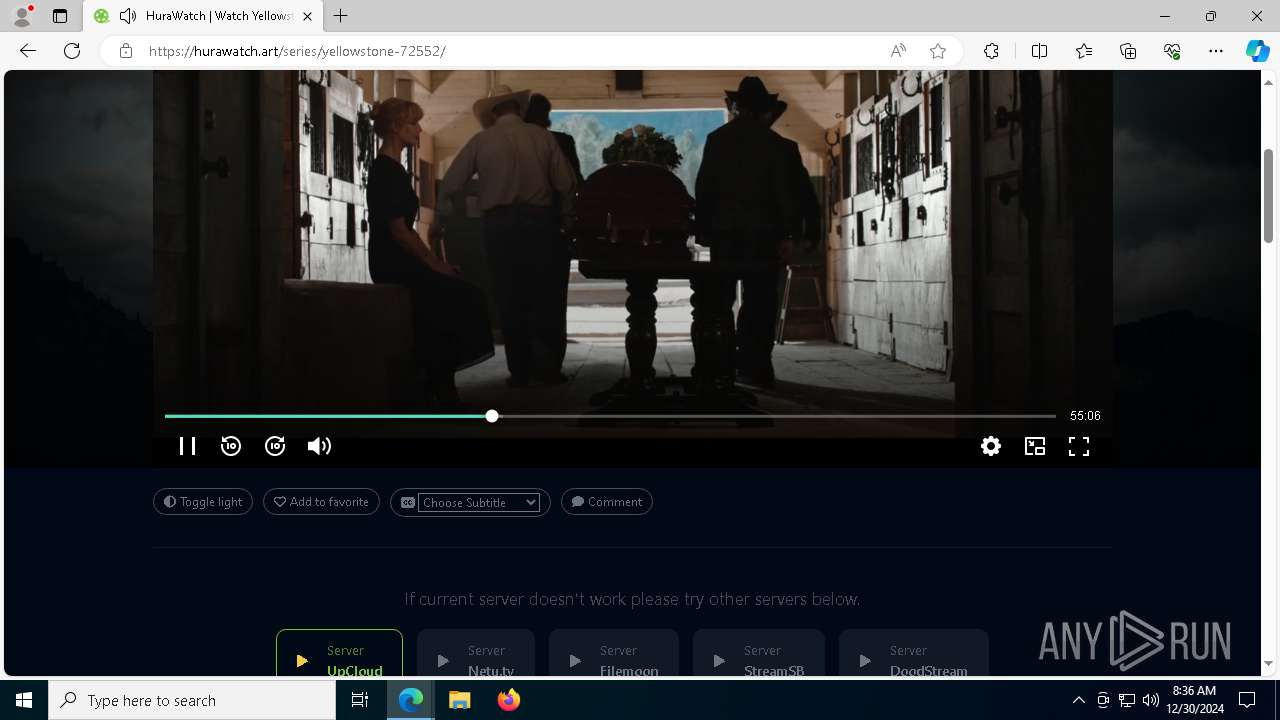1280x720 pixels.
Task: Open the Comment section
Action: coord(607,502)
